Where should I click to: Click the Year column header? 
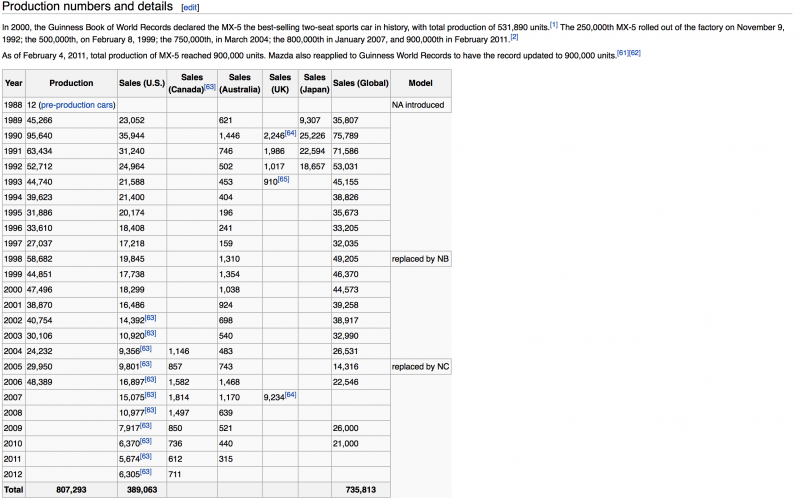[14, 83]
